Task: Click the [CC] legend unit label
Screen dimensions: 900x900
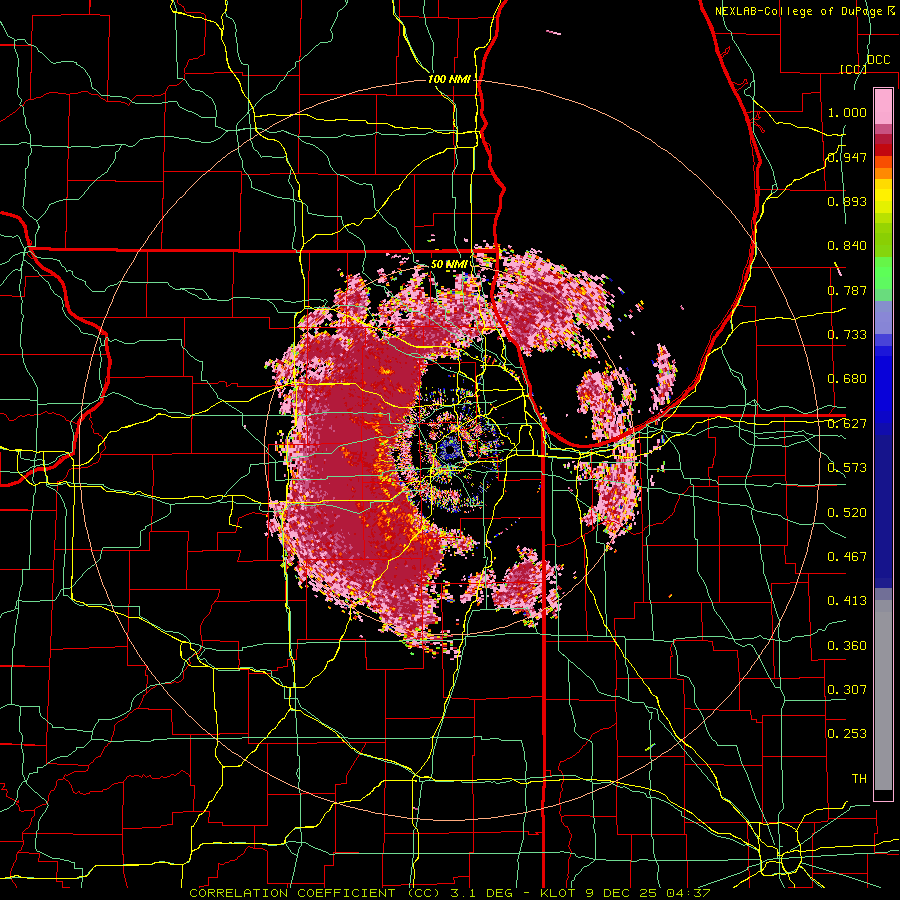Action: tap(853, 69)
